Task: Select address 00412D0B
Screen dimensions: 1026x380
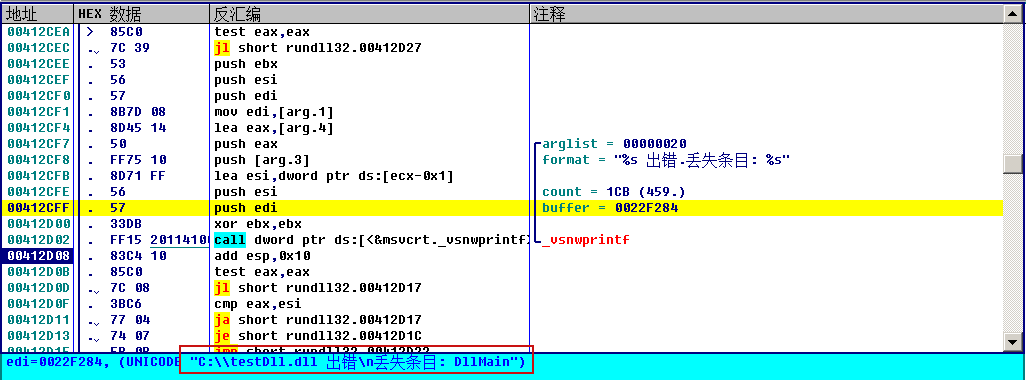Action: pos(39,271)
